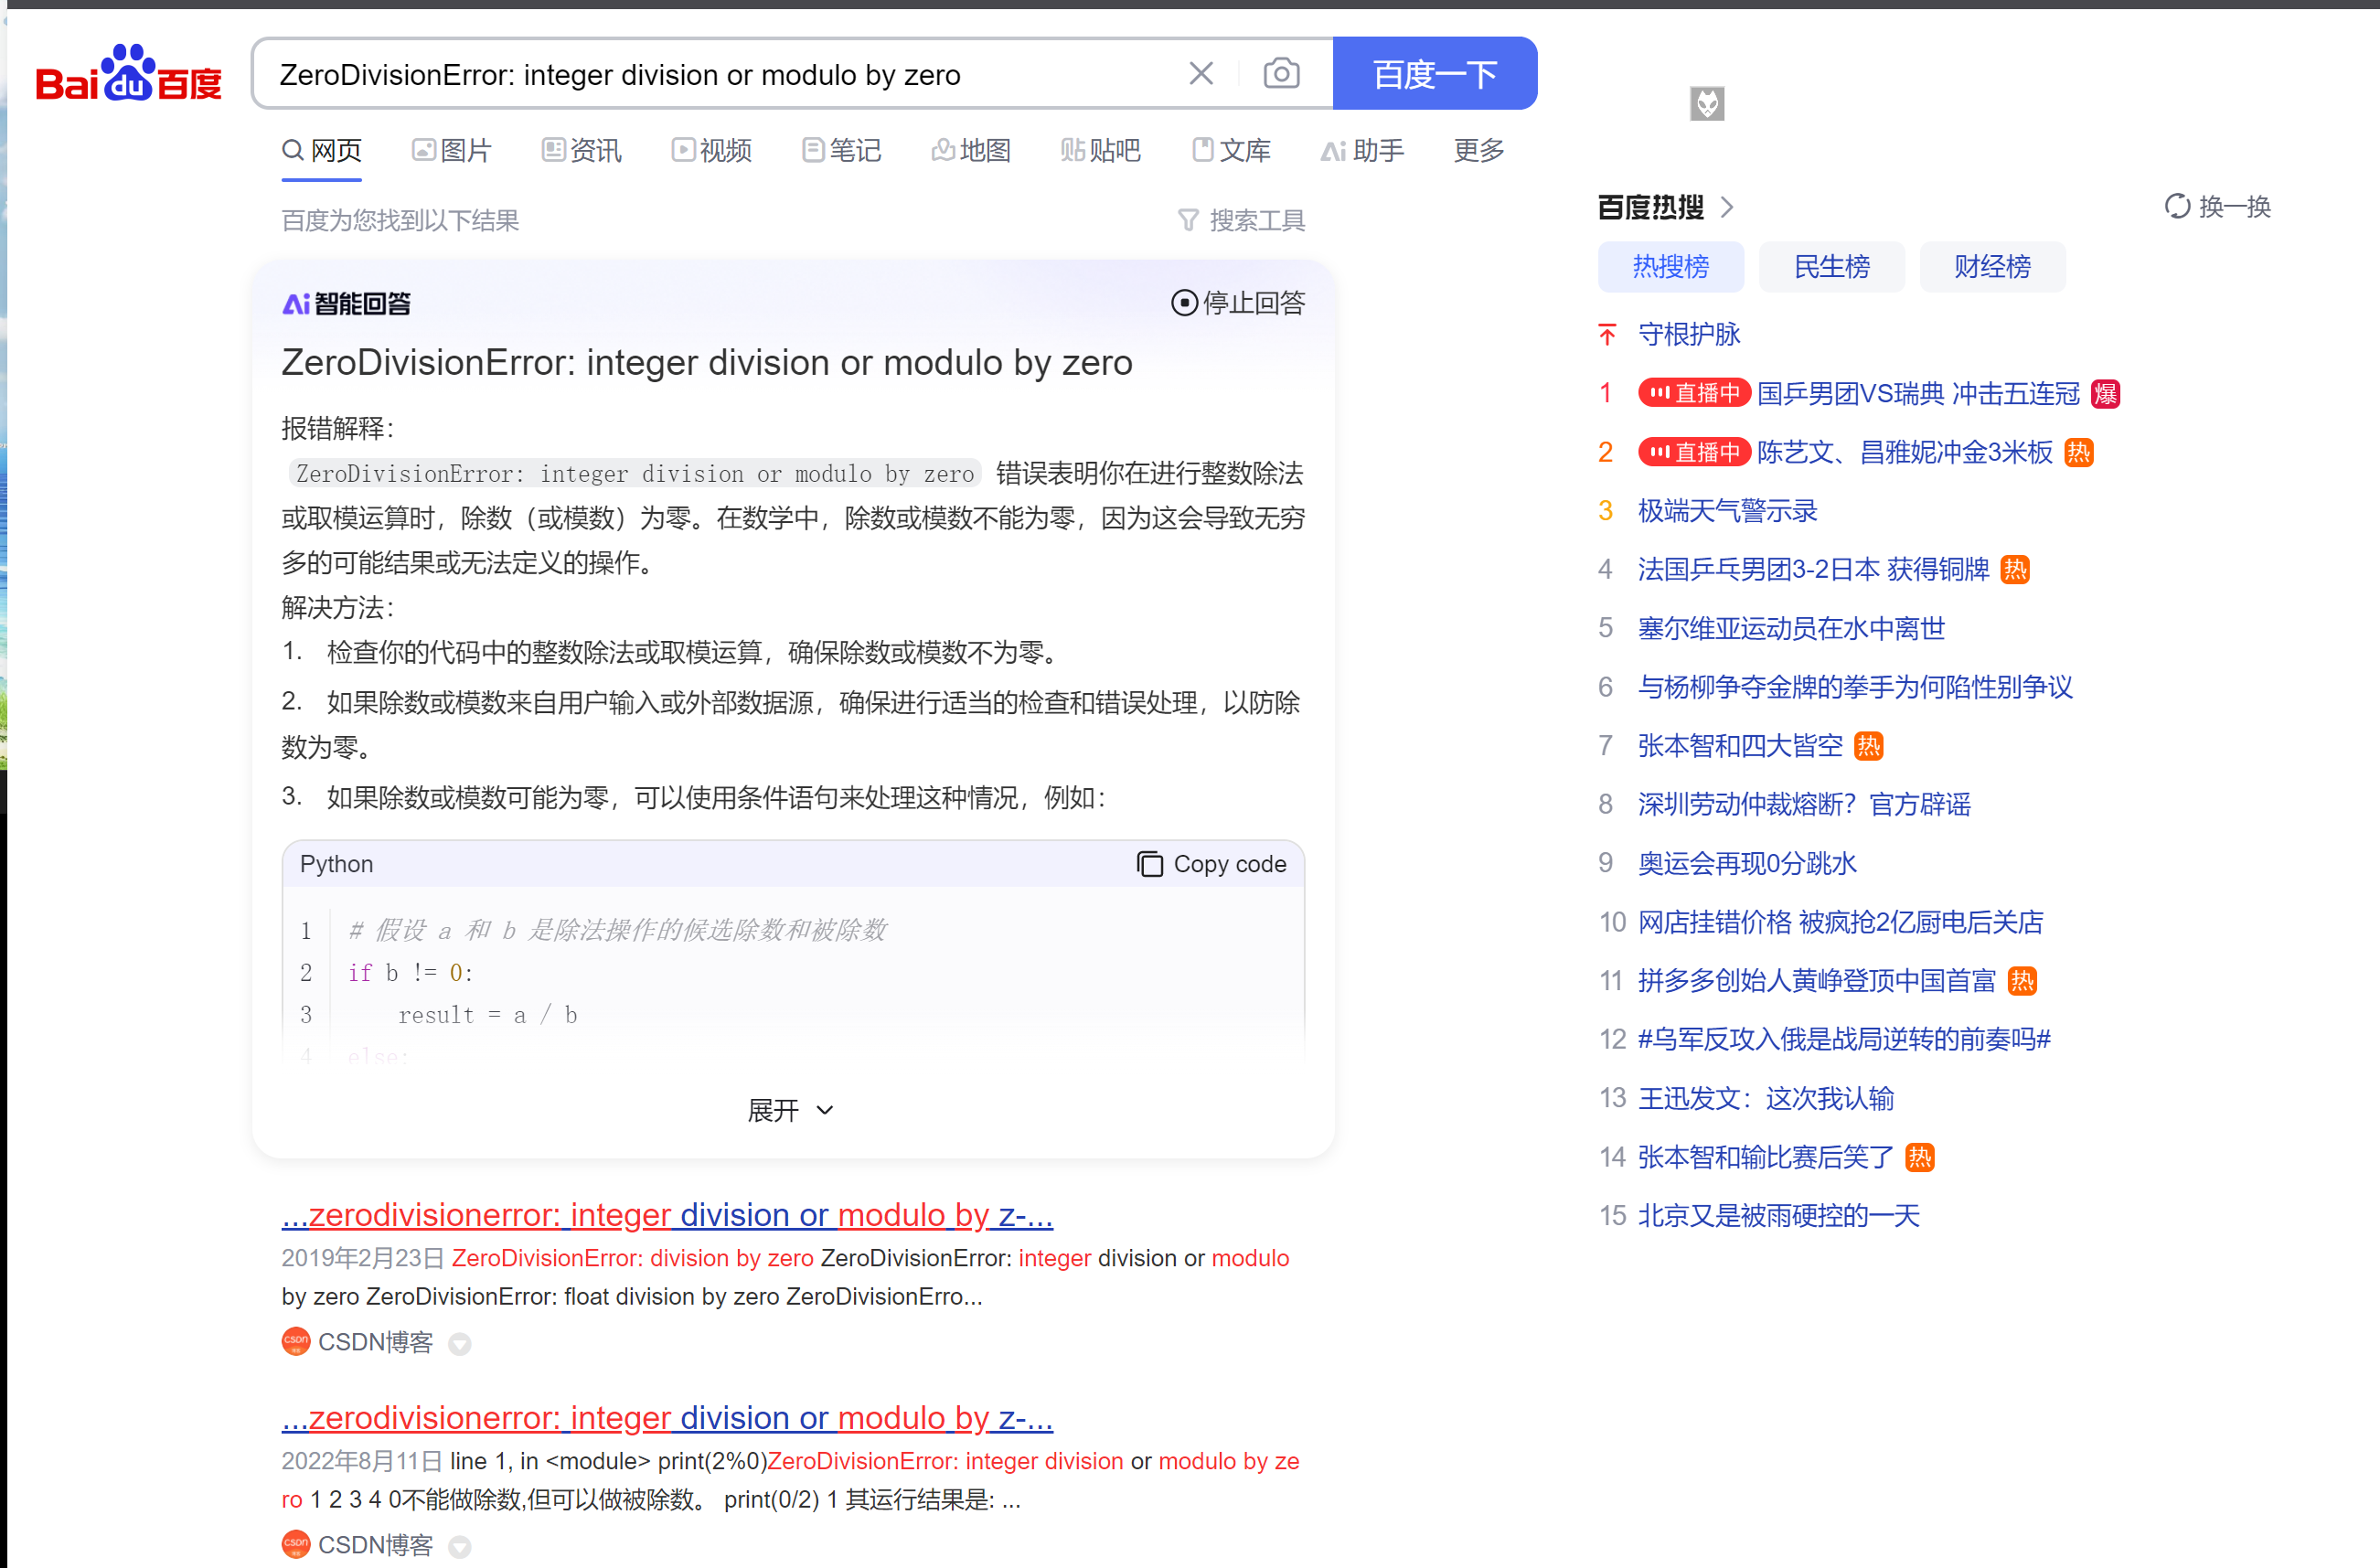Clear the search box with X icon
Viewport: 2380px width, 1568px height.
pos(1201,73)
